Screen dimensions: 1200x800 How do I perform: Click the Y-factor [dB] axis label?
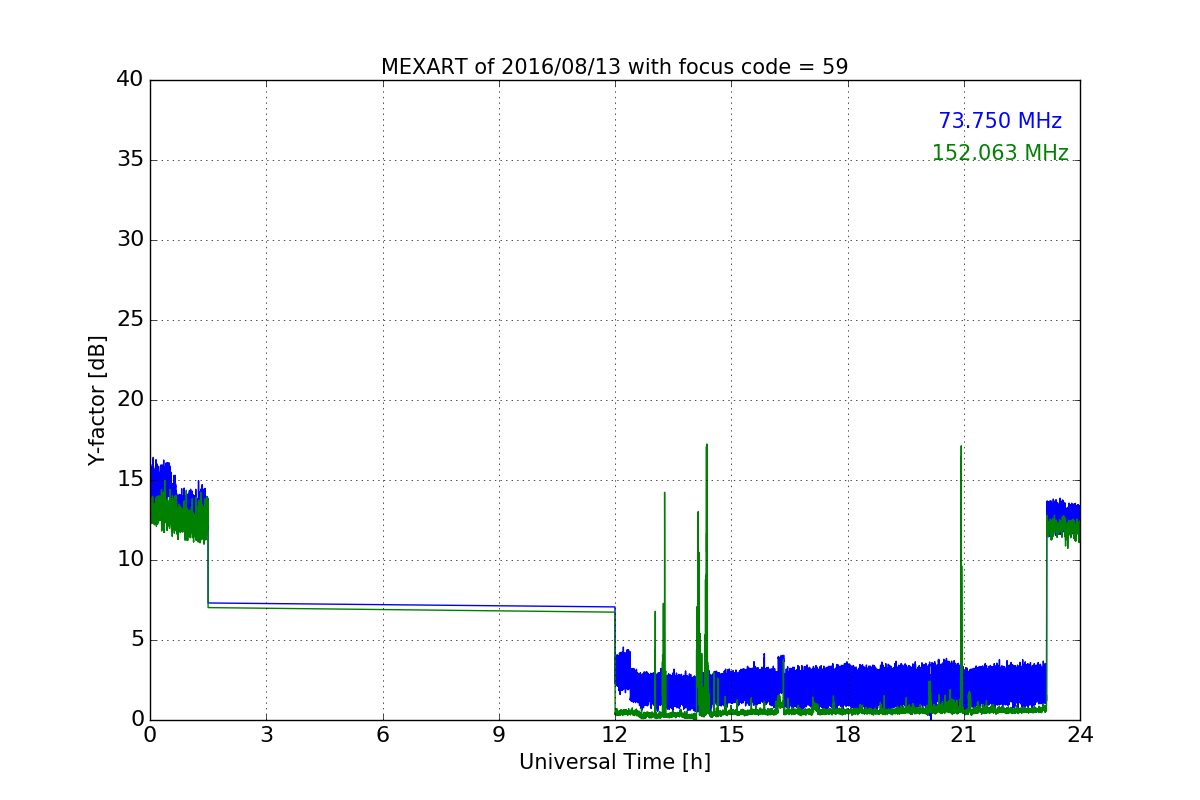[97, 400]
